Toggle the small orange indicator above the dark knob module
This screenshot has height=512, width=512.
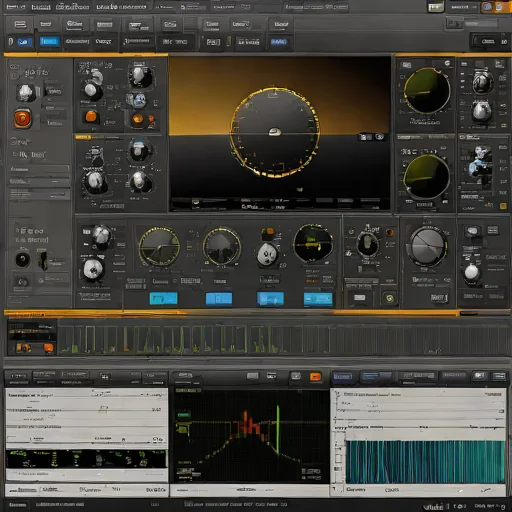tap(389, 232)
